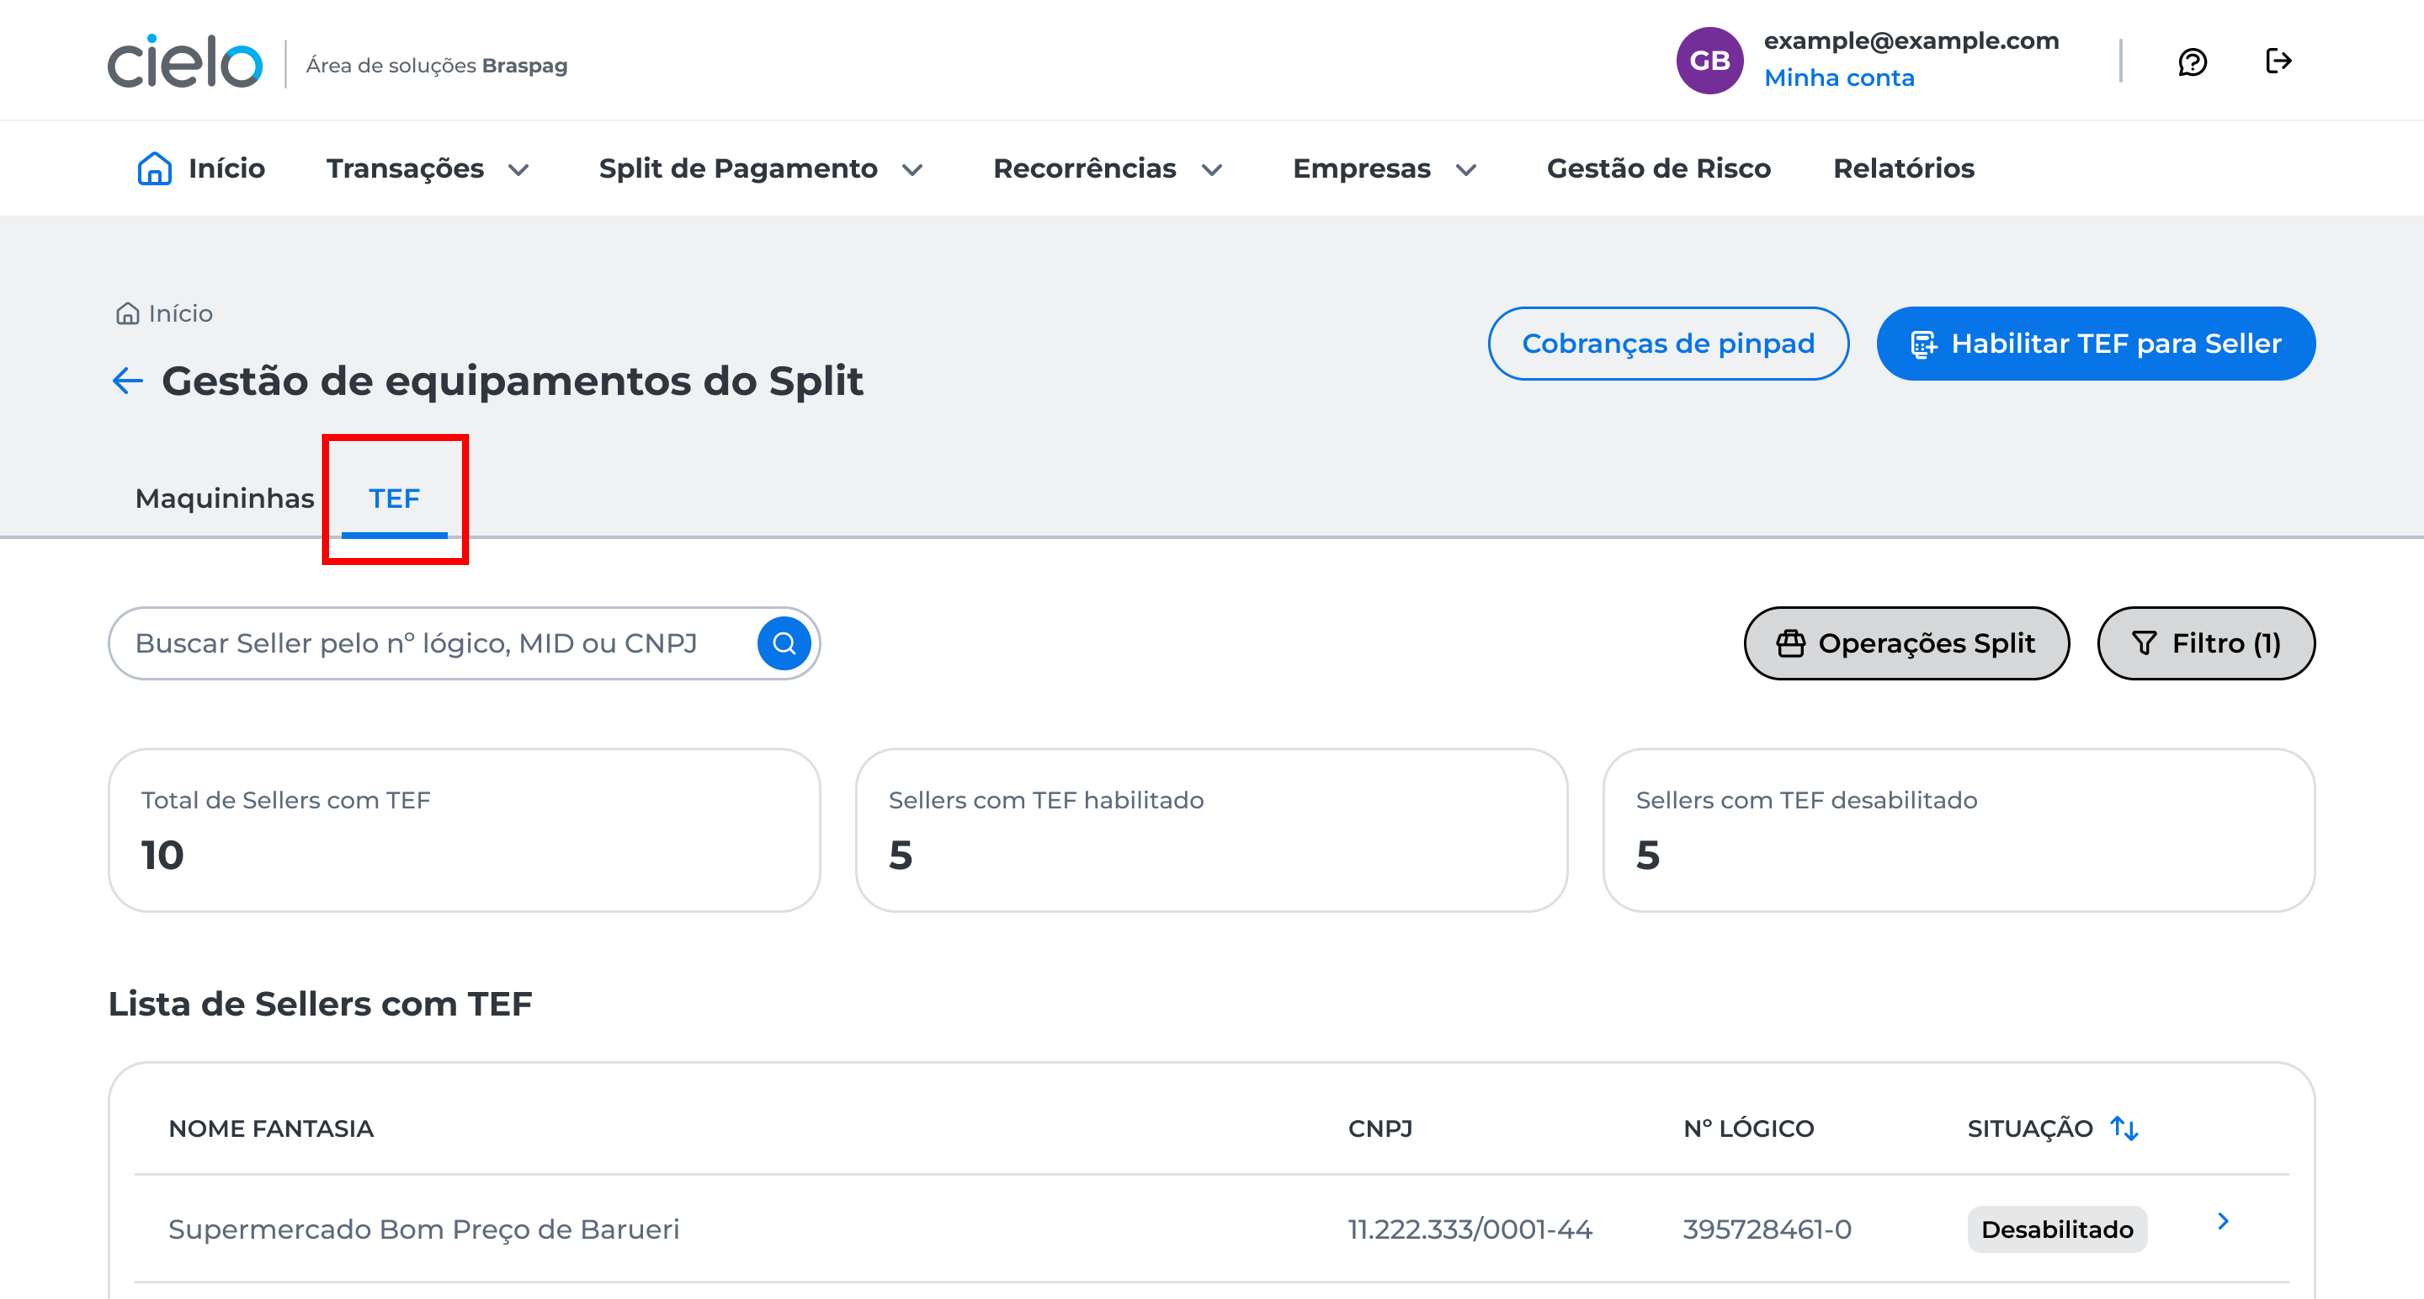Click the Cobranças de pinpad button
2424x1299 pixels.
click(x=1668, y=343)
